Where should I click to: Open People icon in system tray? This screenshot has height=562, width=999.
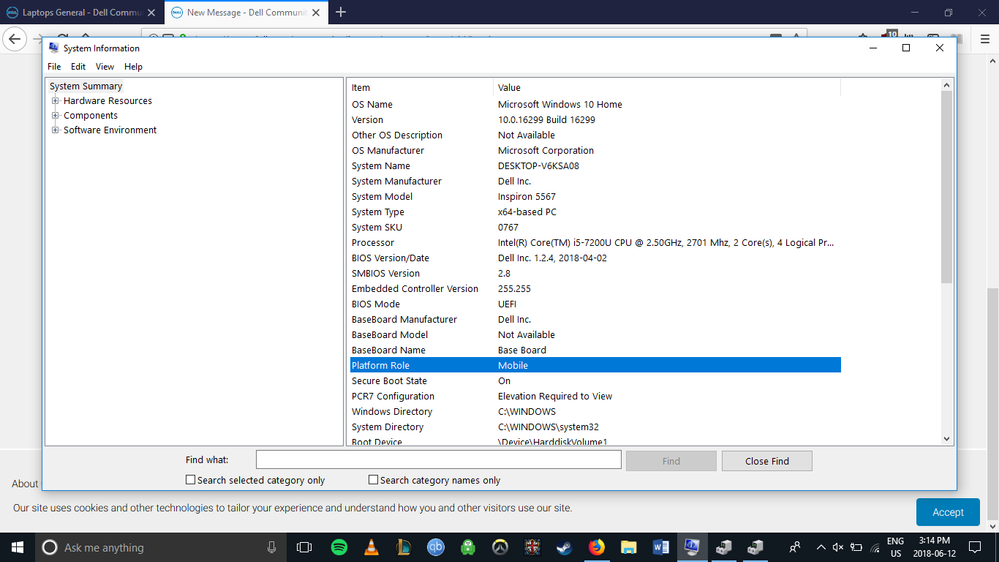point(794,547)
